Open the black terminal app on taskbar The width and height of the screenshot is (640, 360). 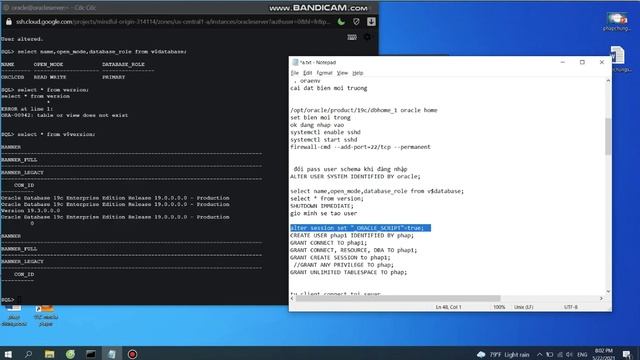91,354
